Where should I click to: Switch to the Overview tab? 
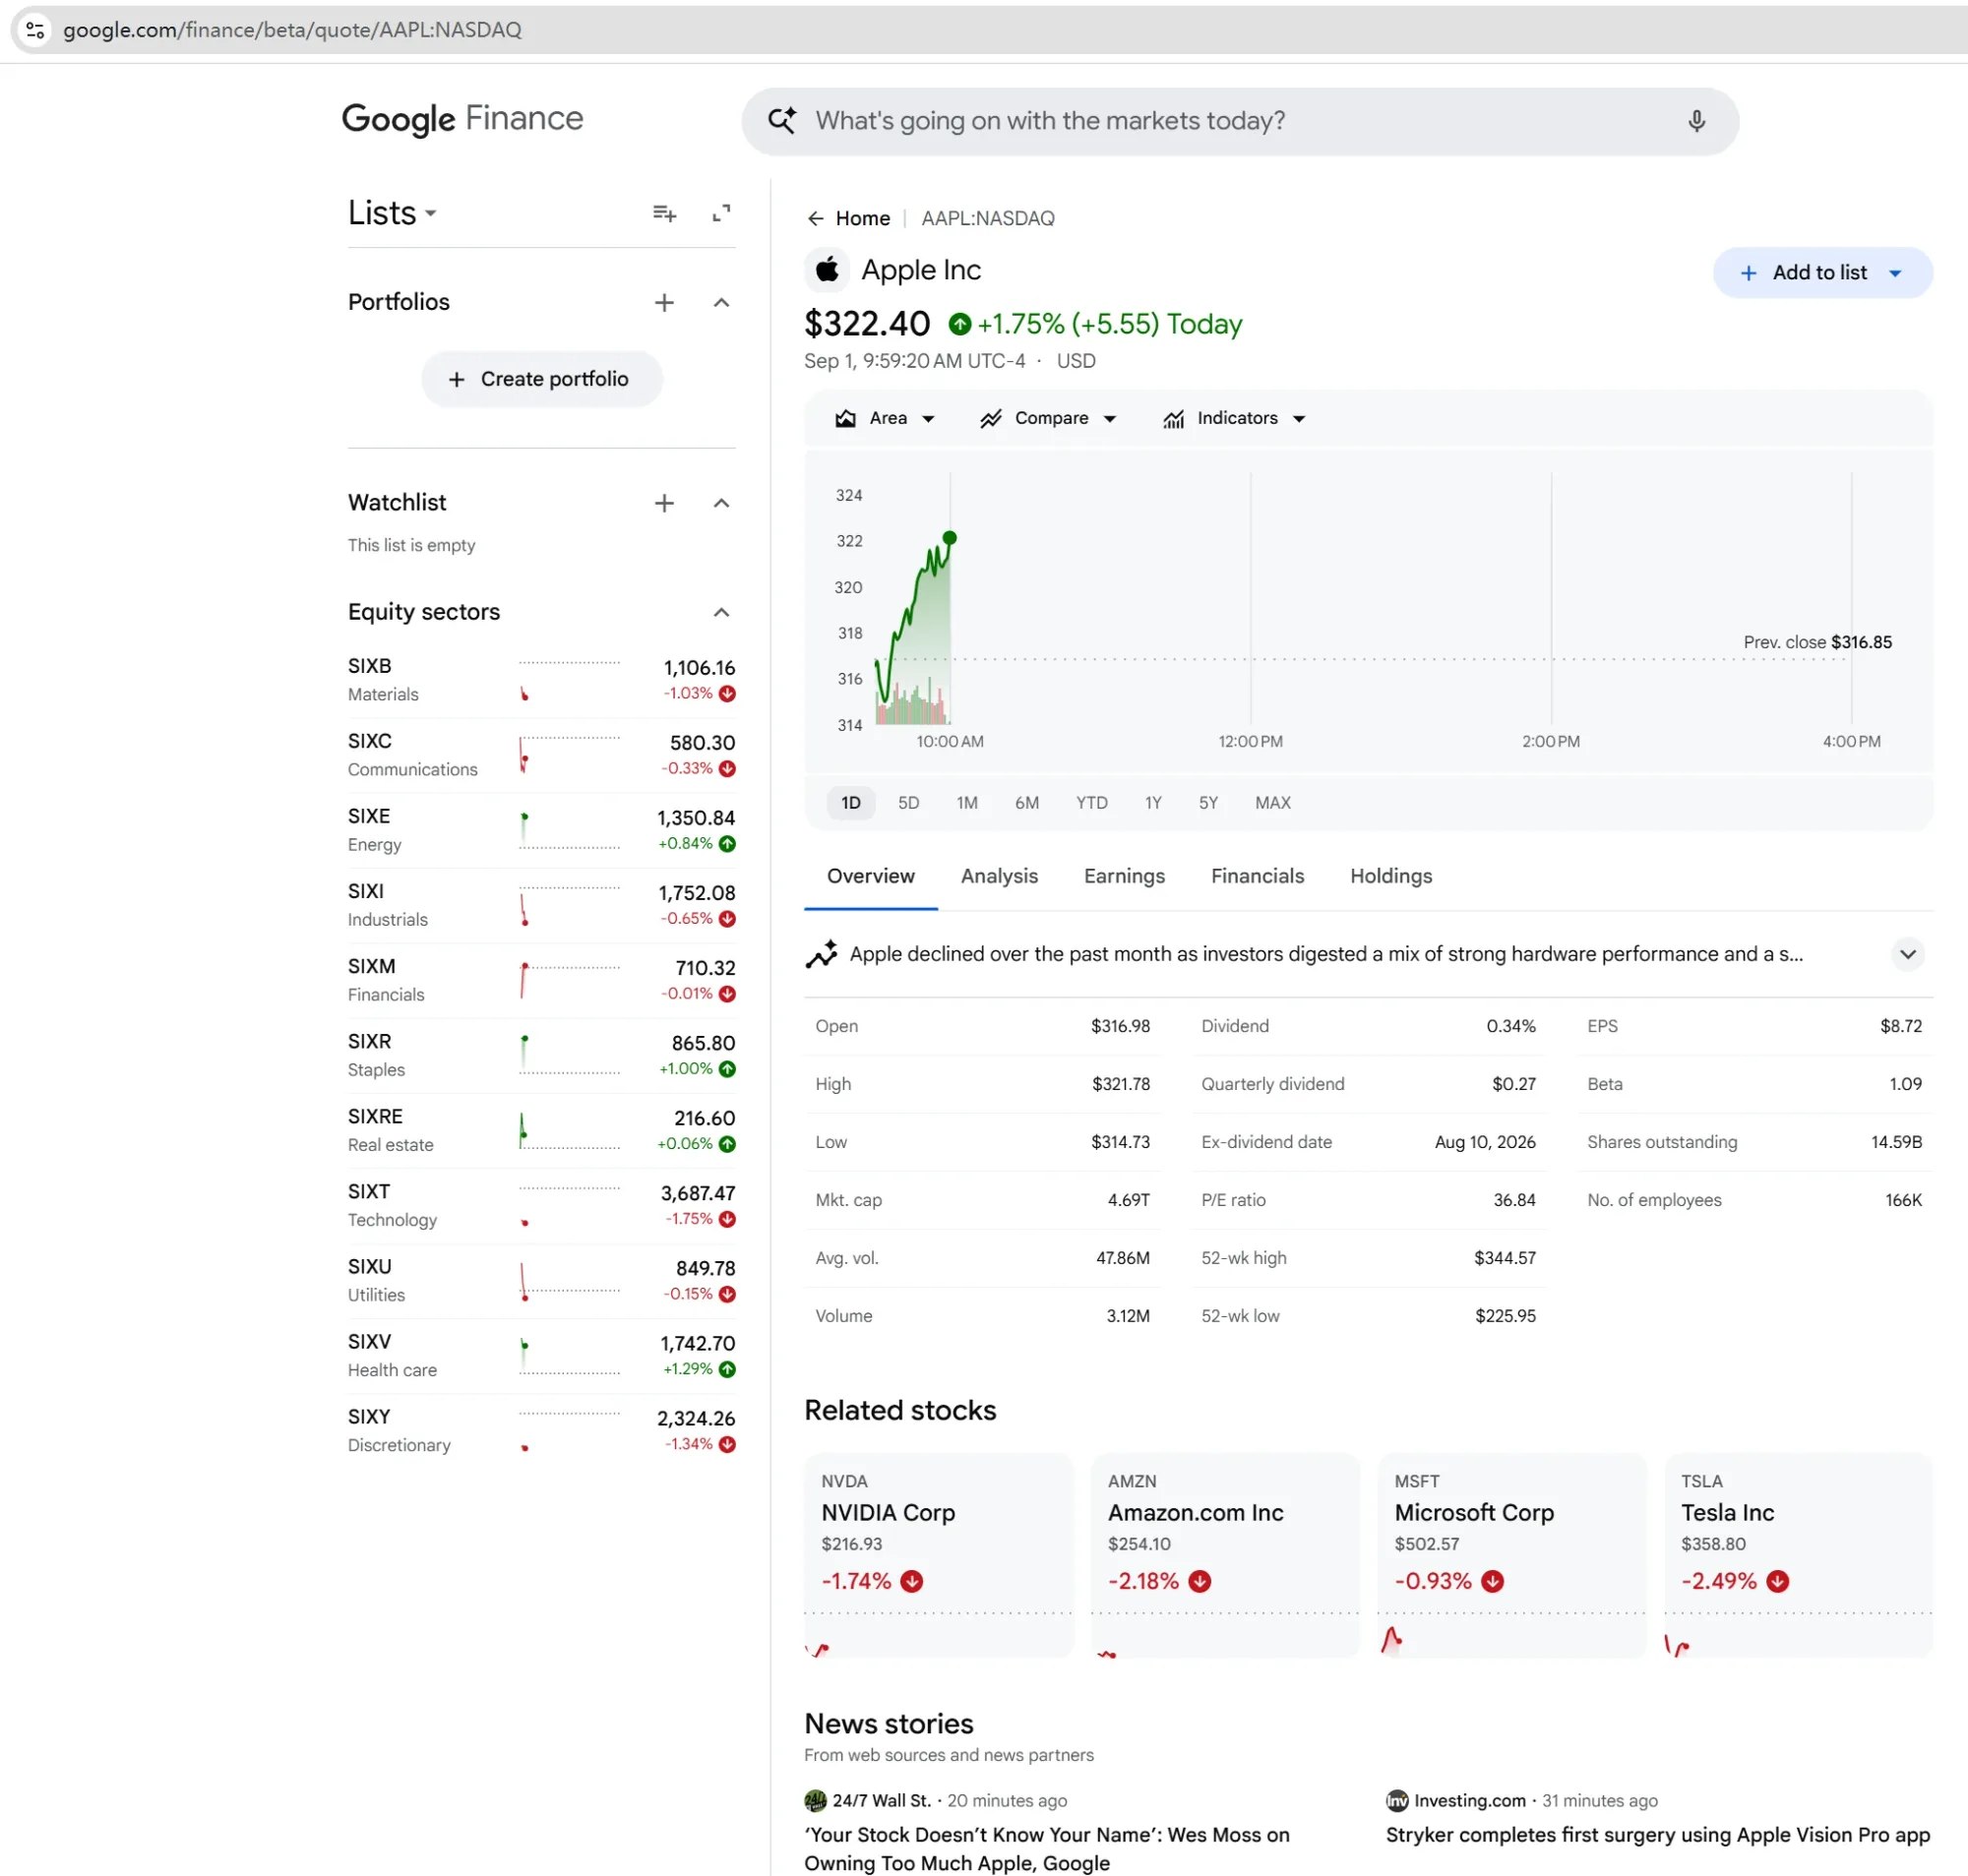pos(870,876)
